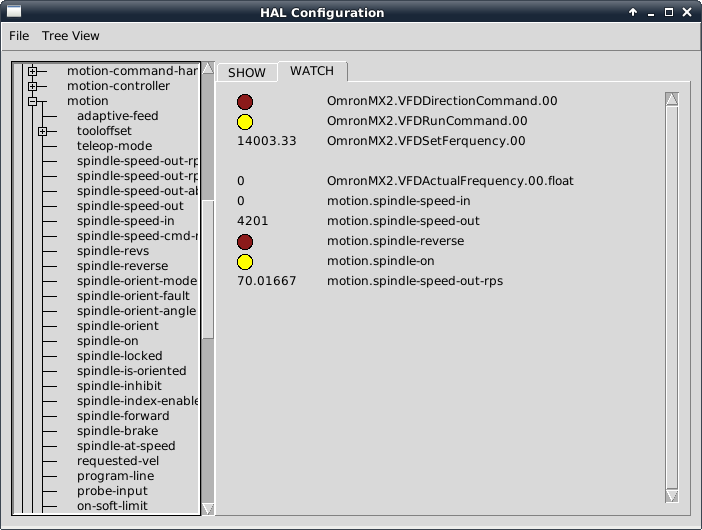Select program-line in the tree
The height and width of the screenshot is (530, 702).
[116, 476]
